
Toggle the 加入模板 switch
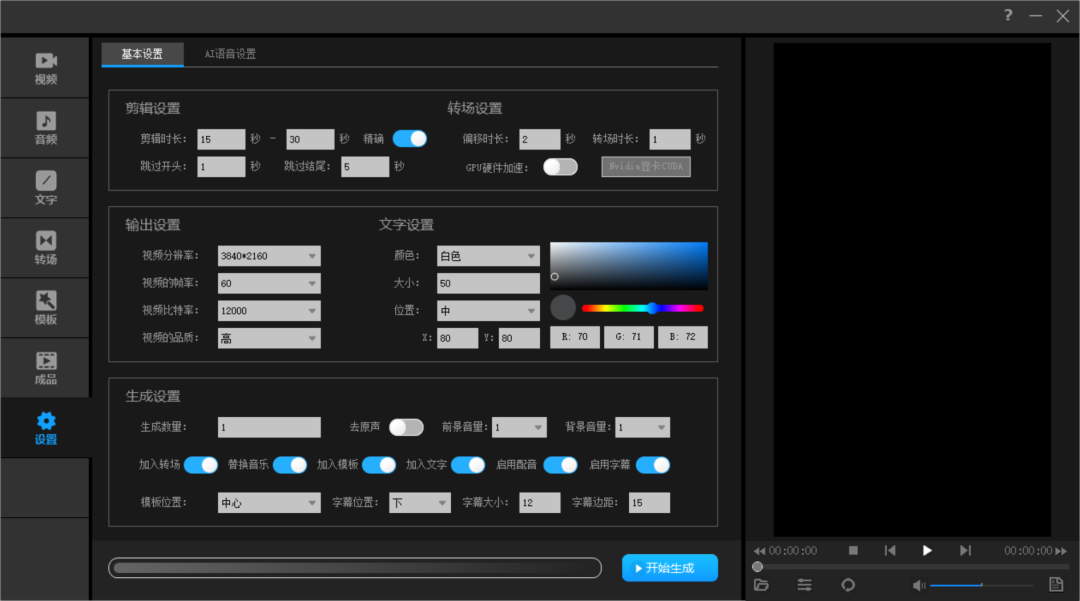(379, 465)
